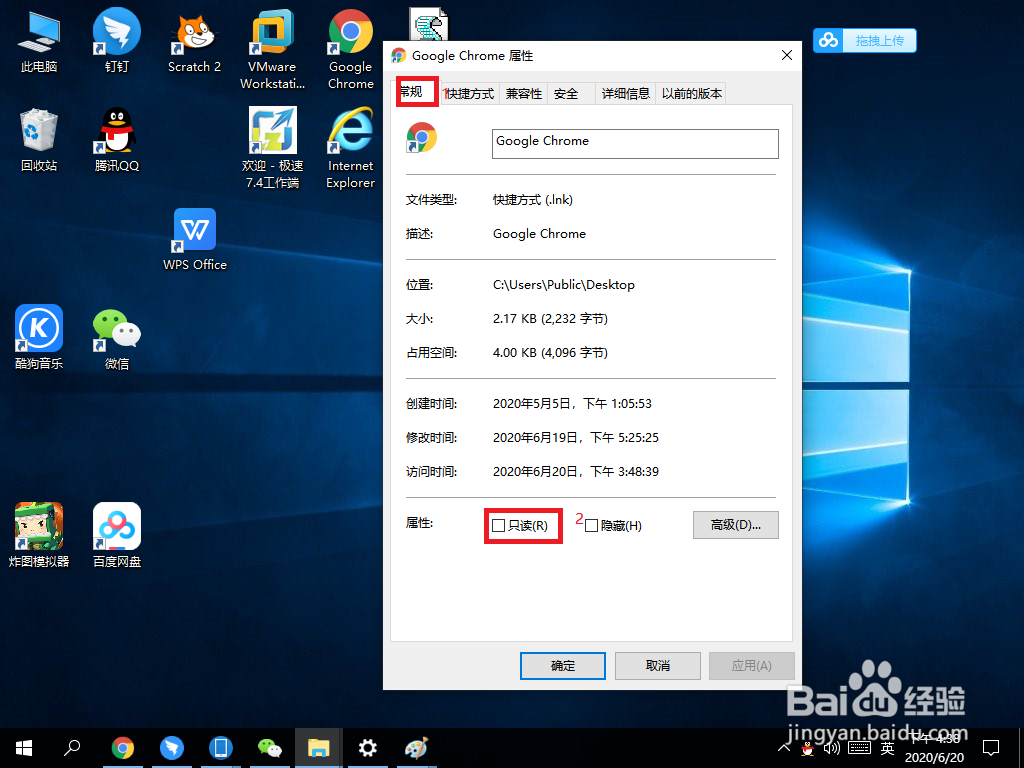Open taskbar search magnifier
Viewport: 1024px width, 768px height.
click(x=72, y=748)
